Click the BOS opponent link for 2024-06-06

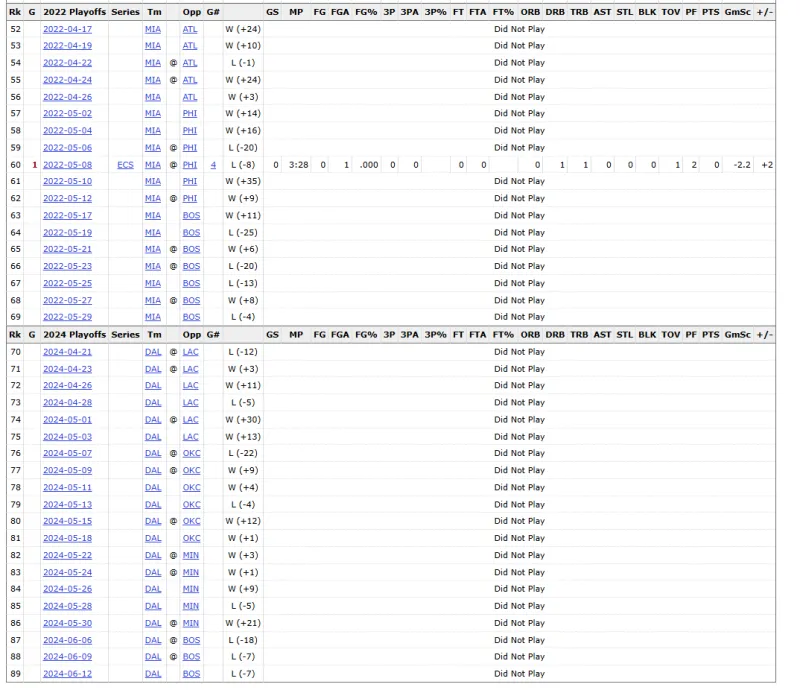(191, 640)
